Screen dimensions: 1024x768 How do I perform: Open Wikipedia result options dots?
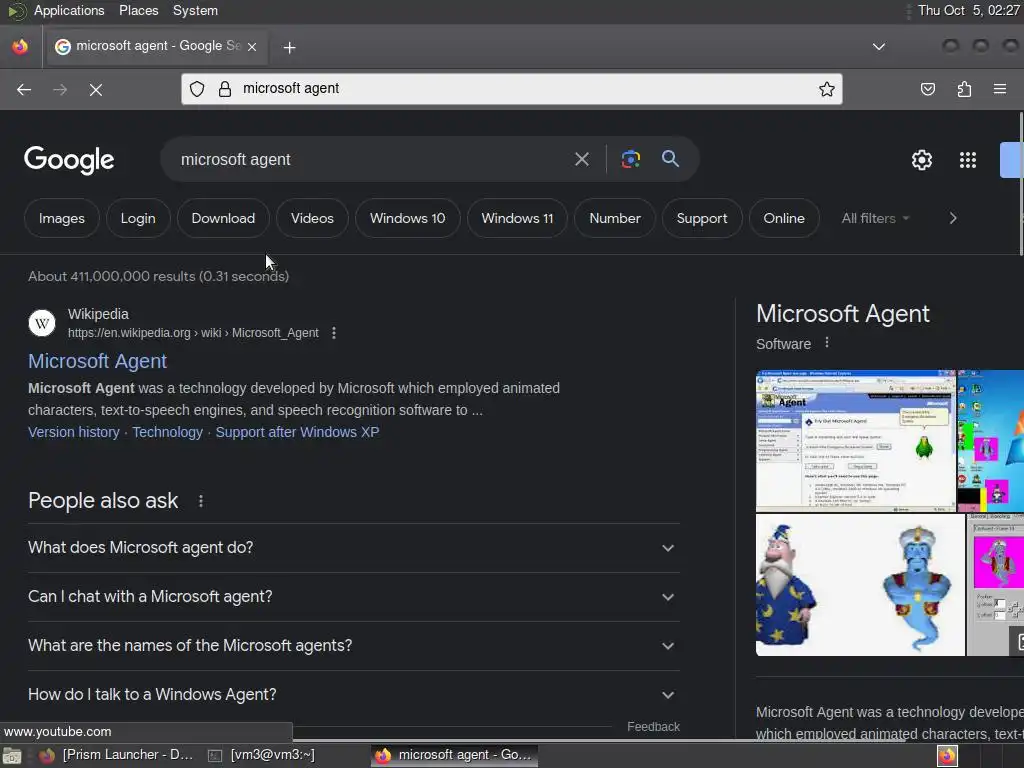click(x=334, y=333)
